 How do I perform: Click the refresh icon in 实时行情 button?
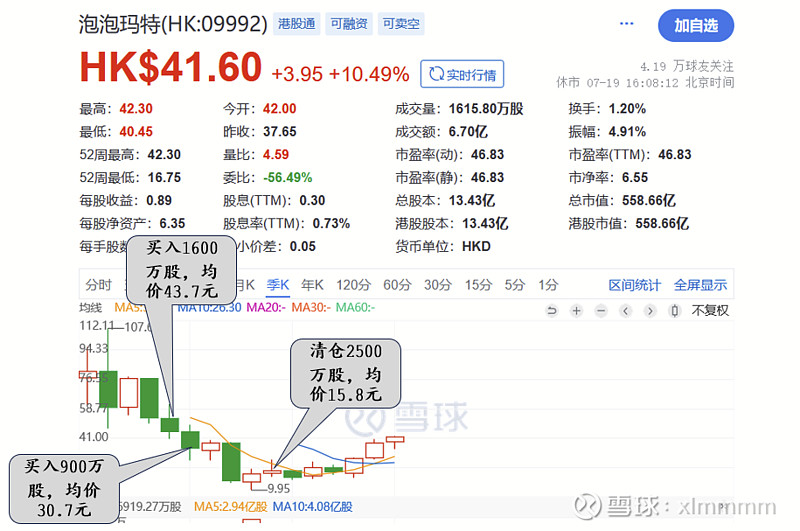click(x=436, y=74)
